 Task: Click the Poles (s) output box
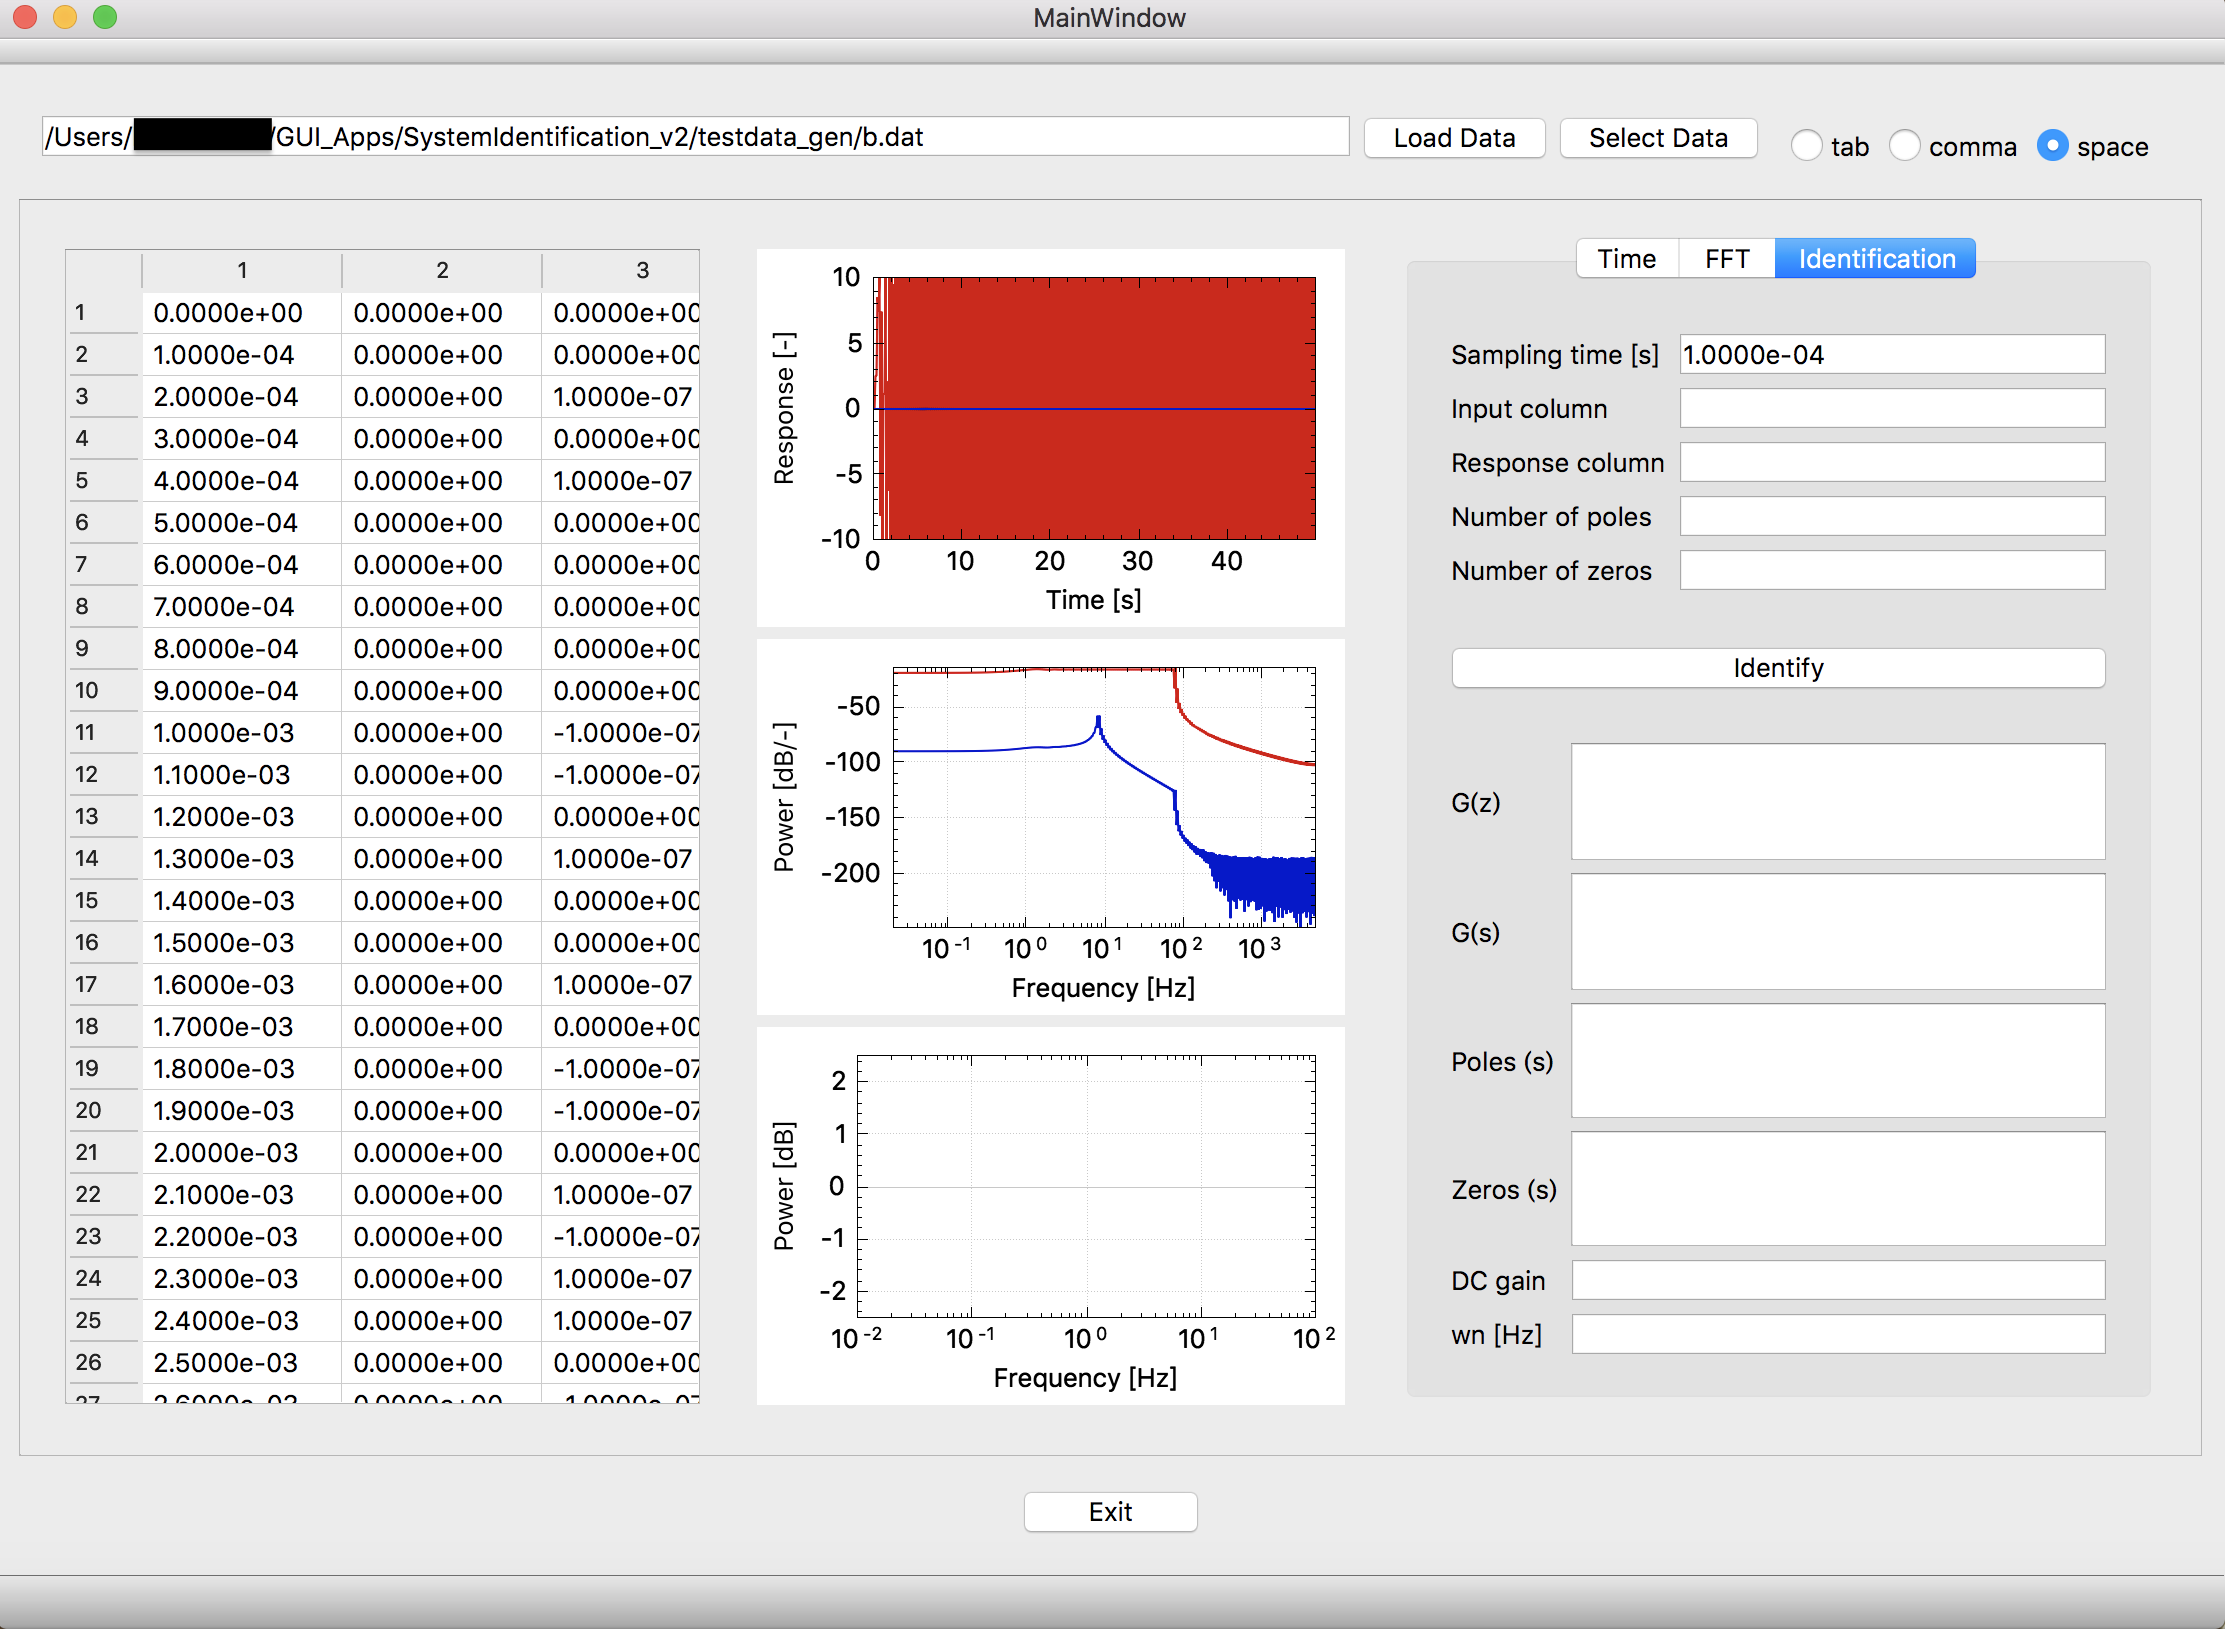1838,1061
